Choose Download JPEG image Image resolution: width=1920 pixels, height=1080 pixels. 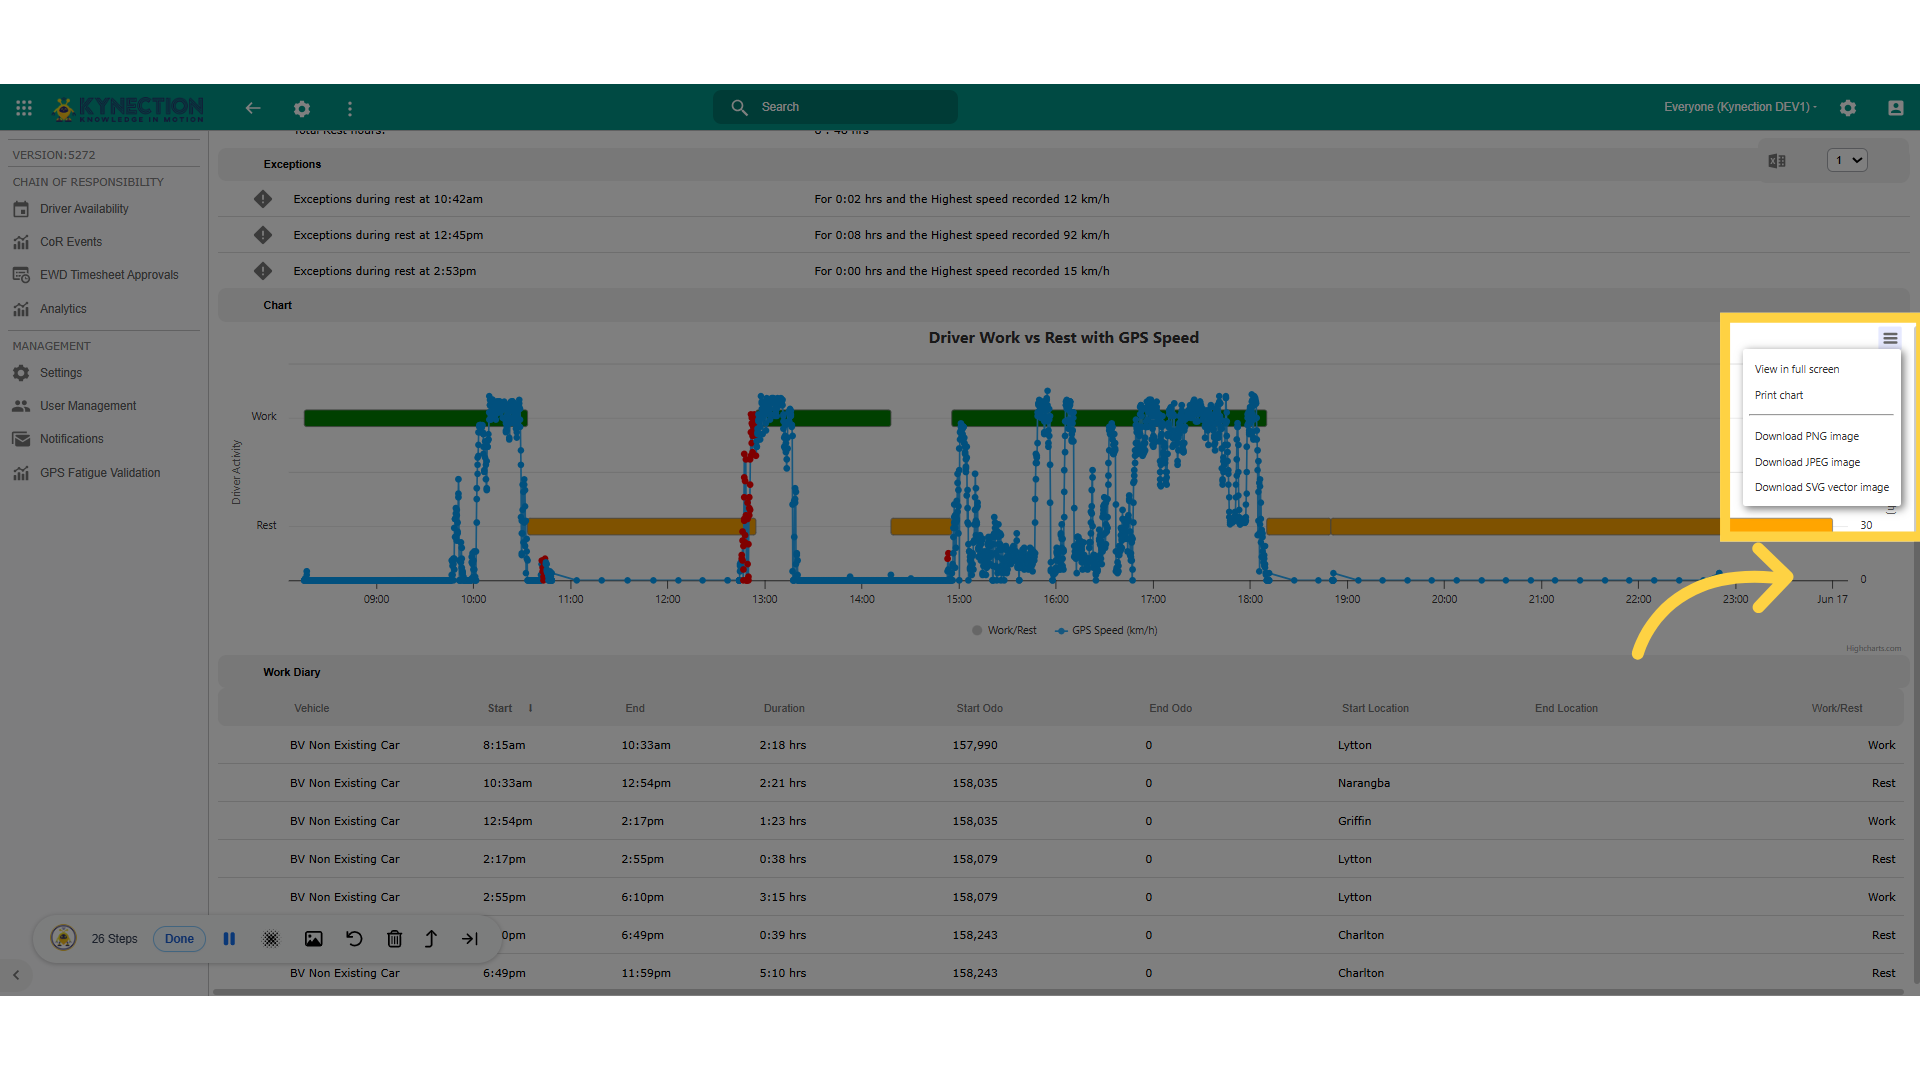click(1807, 463)
